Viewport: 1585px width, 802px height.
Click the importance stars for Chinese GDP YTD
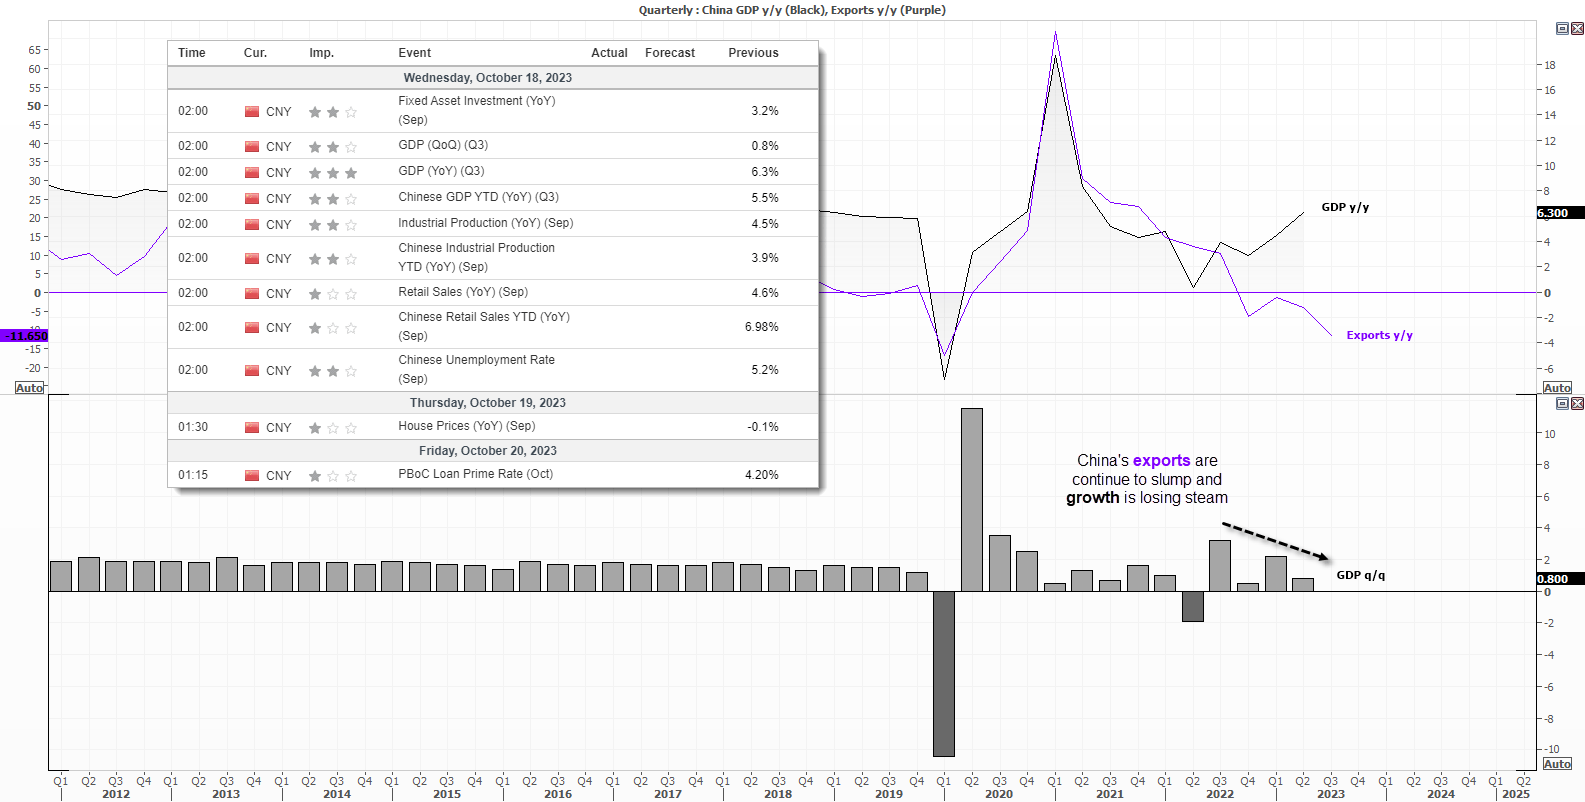pos(332,199)
